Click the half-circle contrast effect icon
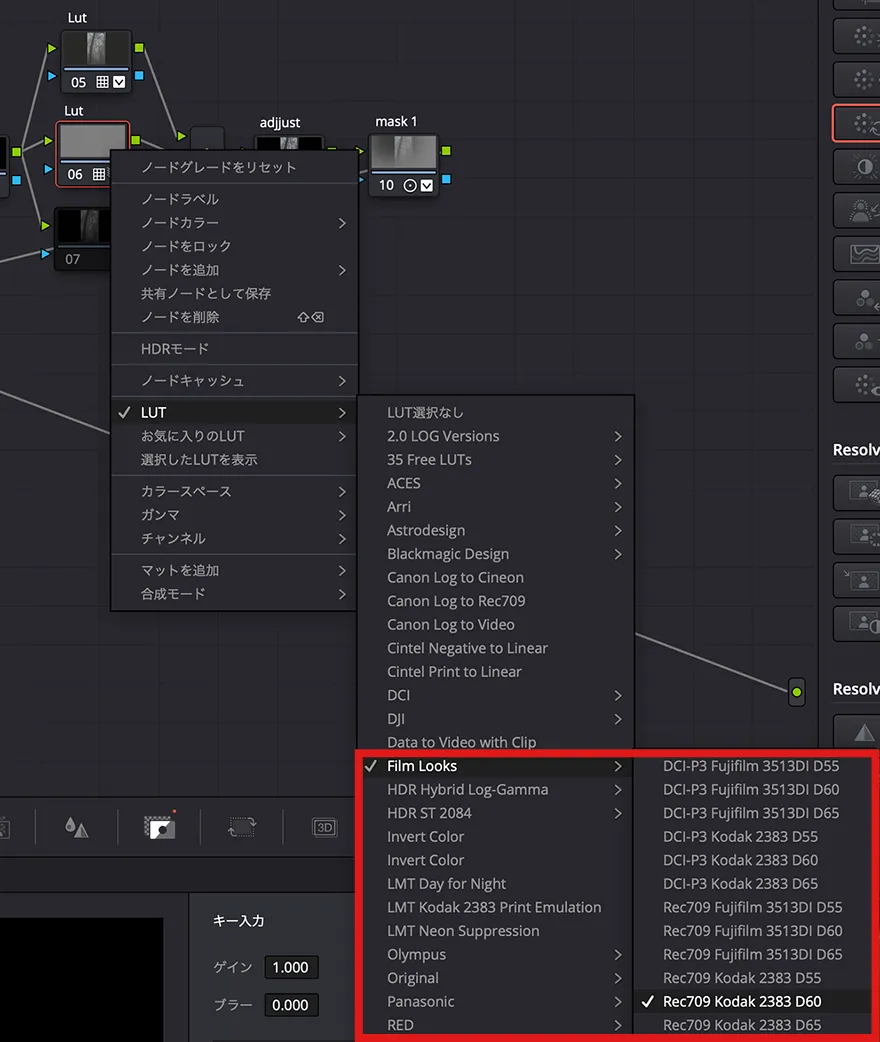The height and width of the screenshot is (1042, 880). tap(856, 167)
